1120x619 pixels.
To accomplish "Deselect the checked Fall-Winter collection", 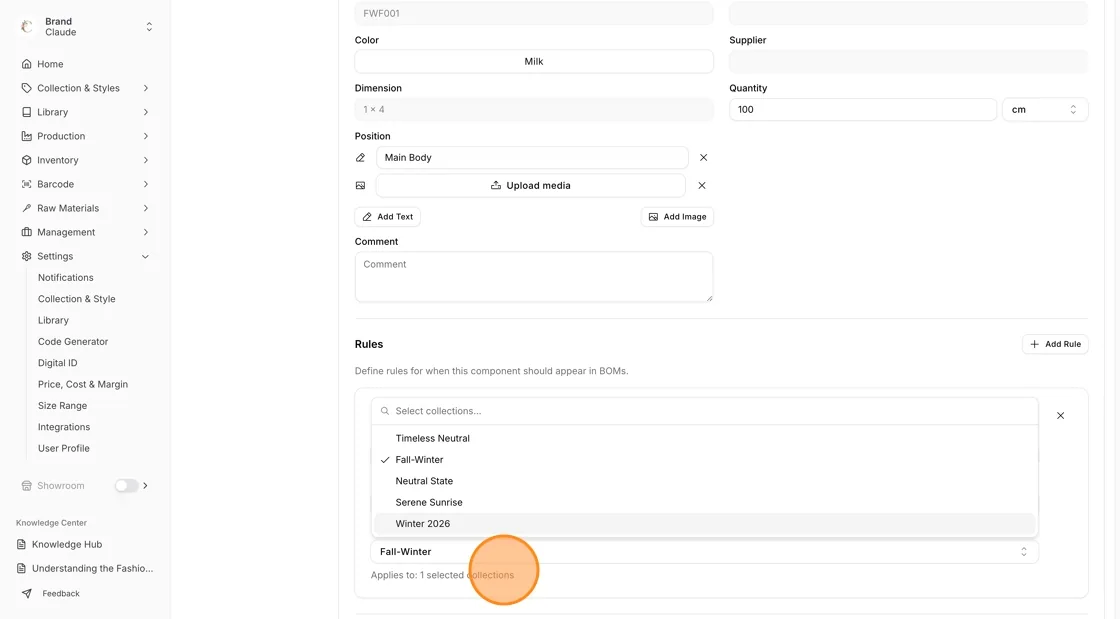I will click(704, 460).
